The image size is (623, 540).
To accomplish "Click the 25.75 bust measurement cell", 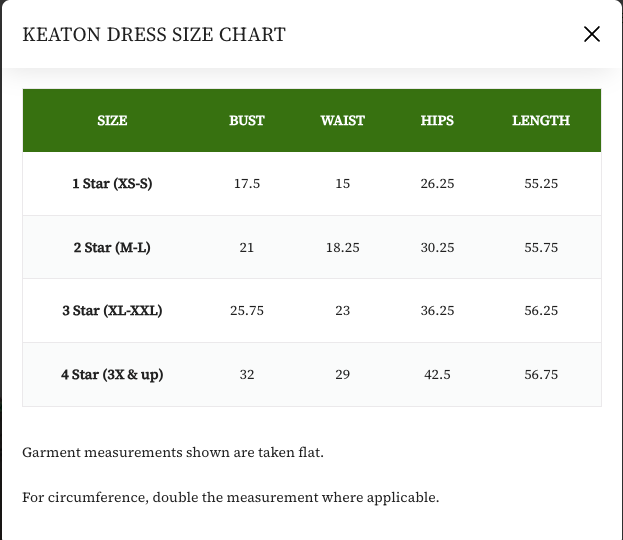I will coord(247,311).
